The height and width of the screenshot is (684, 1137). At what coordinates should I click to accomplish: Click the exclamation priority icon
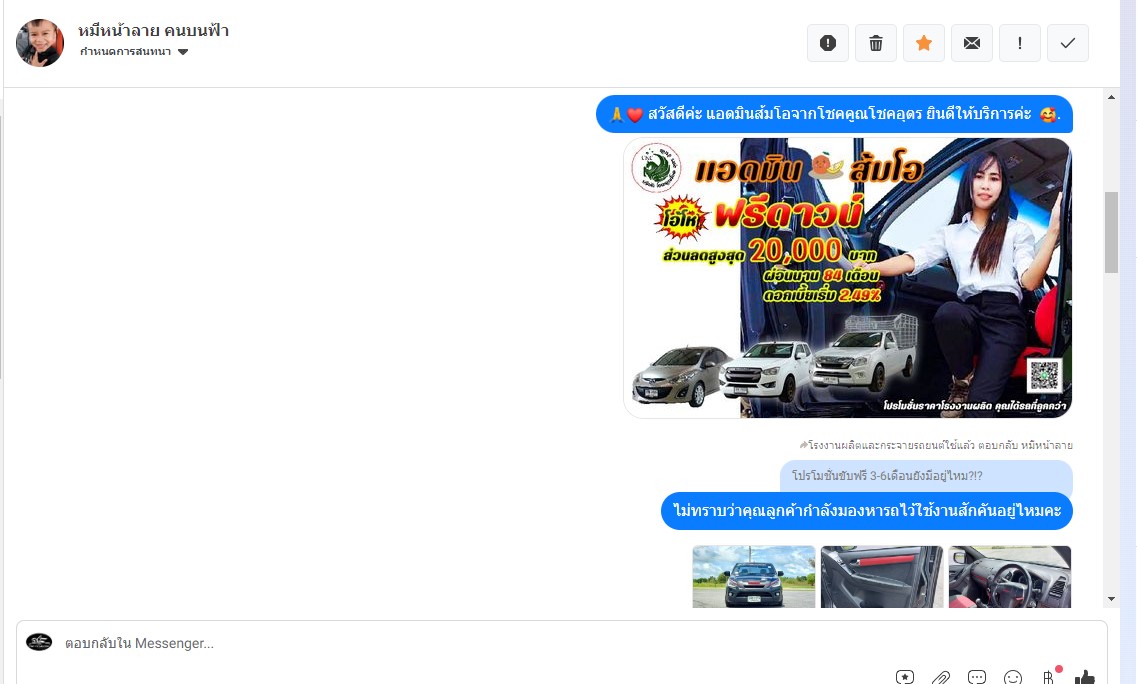(1020, 43)
